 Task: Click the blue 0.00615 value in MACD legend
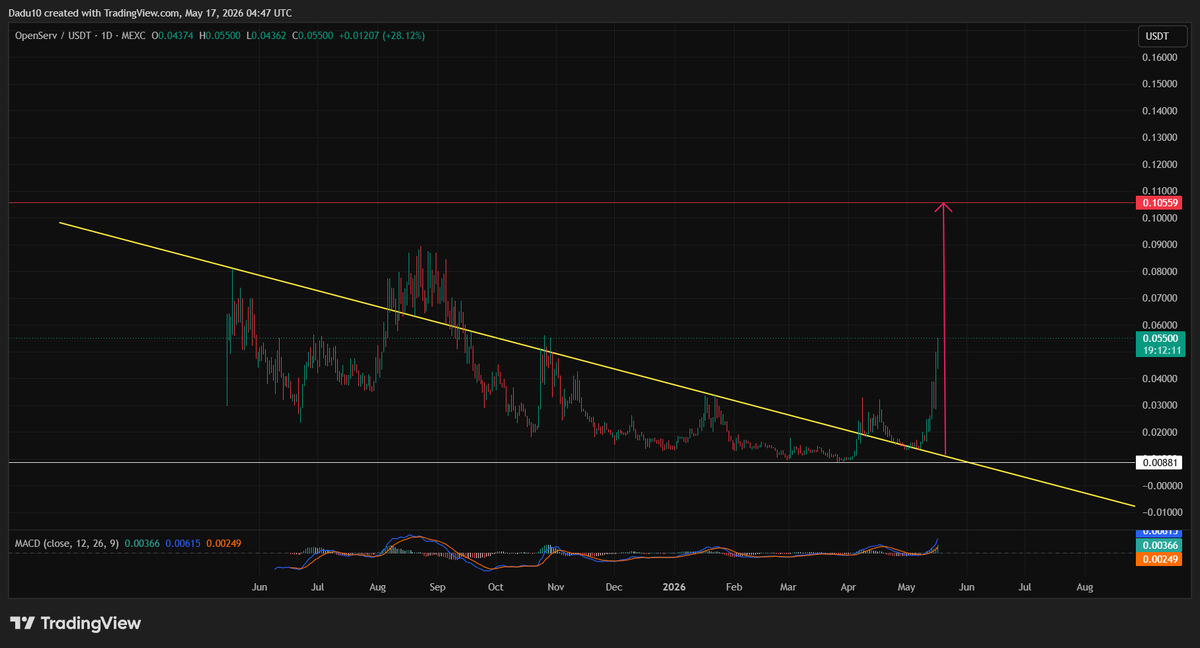[184, 543]
